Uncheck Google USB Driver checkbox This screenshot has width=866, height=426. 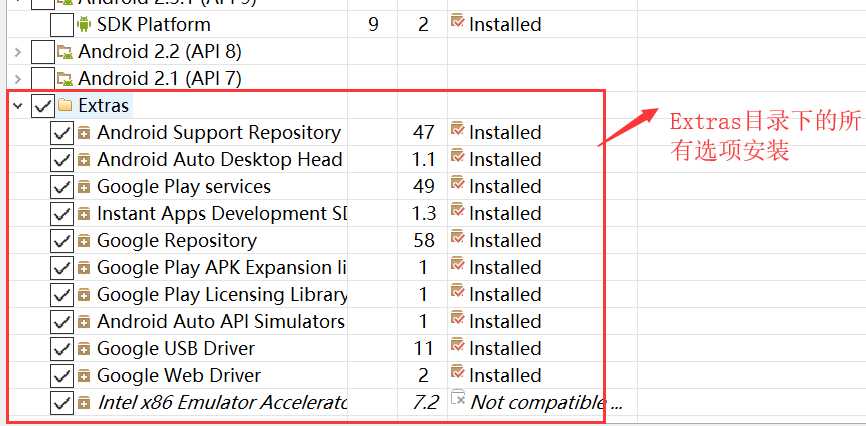[61, 349]
